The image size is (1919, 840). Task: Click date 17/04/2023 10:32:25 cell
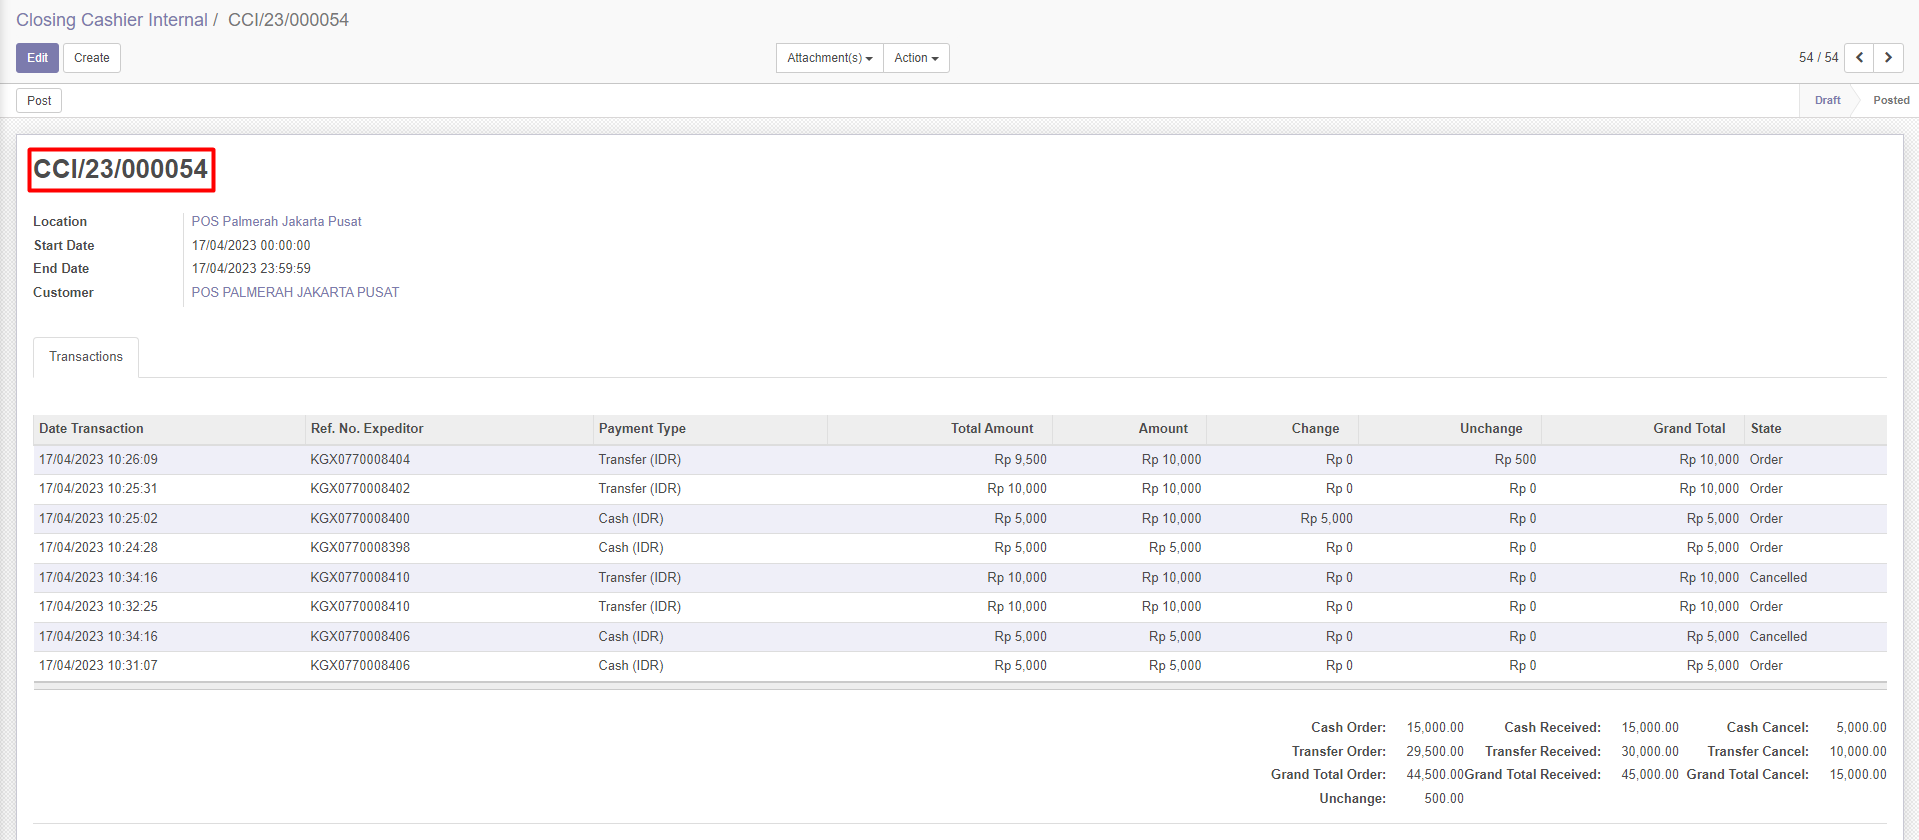[x=98, y=607]
